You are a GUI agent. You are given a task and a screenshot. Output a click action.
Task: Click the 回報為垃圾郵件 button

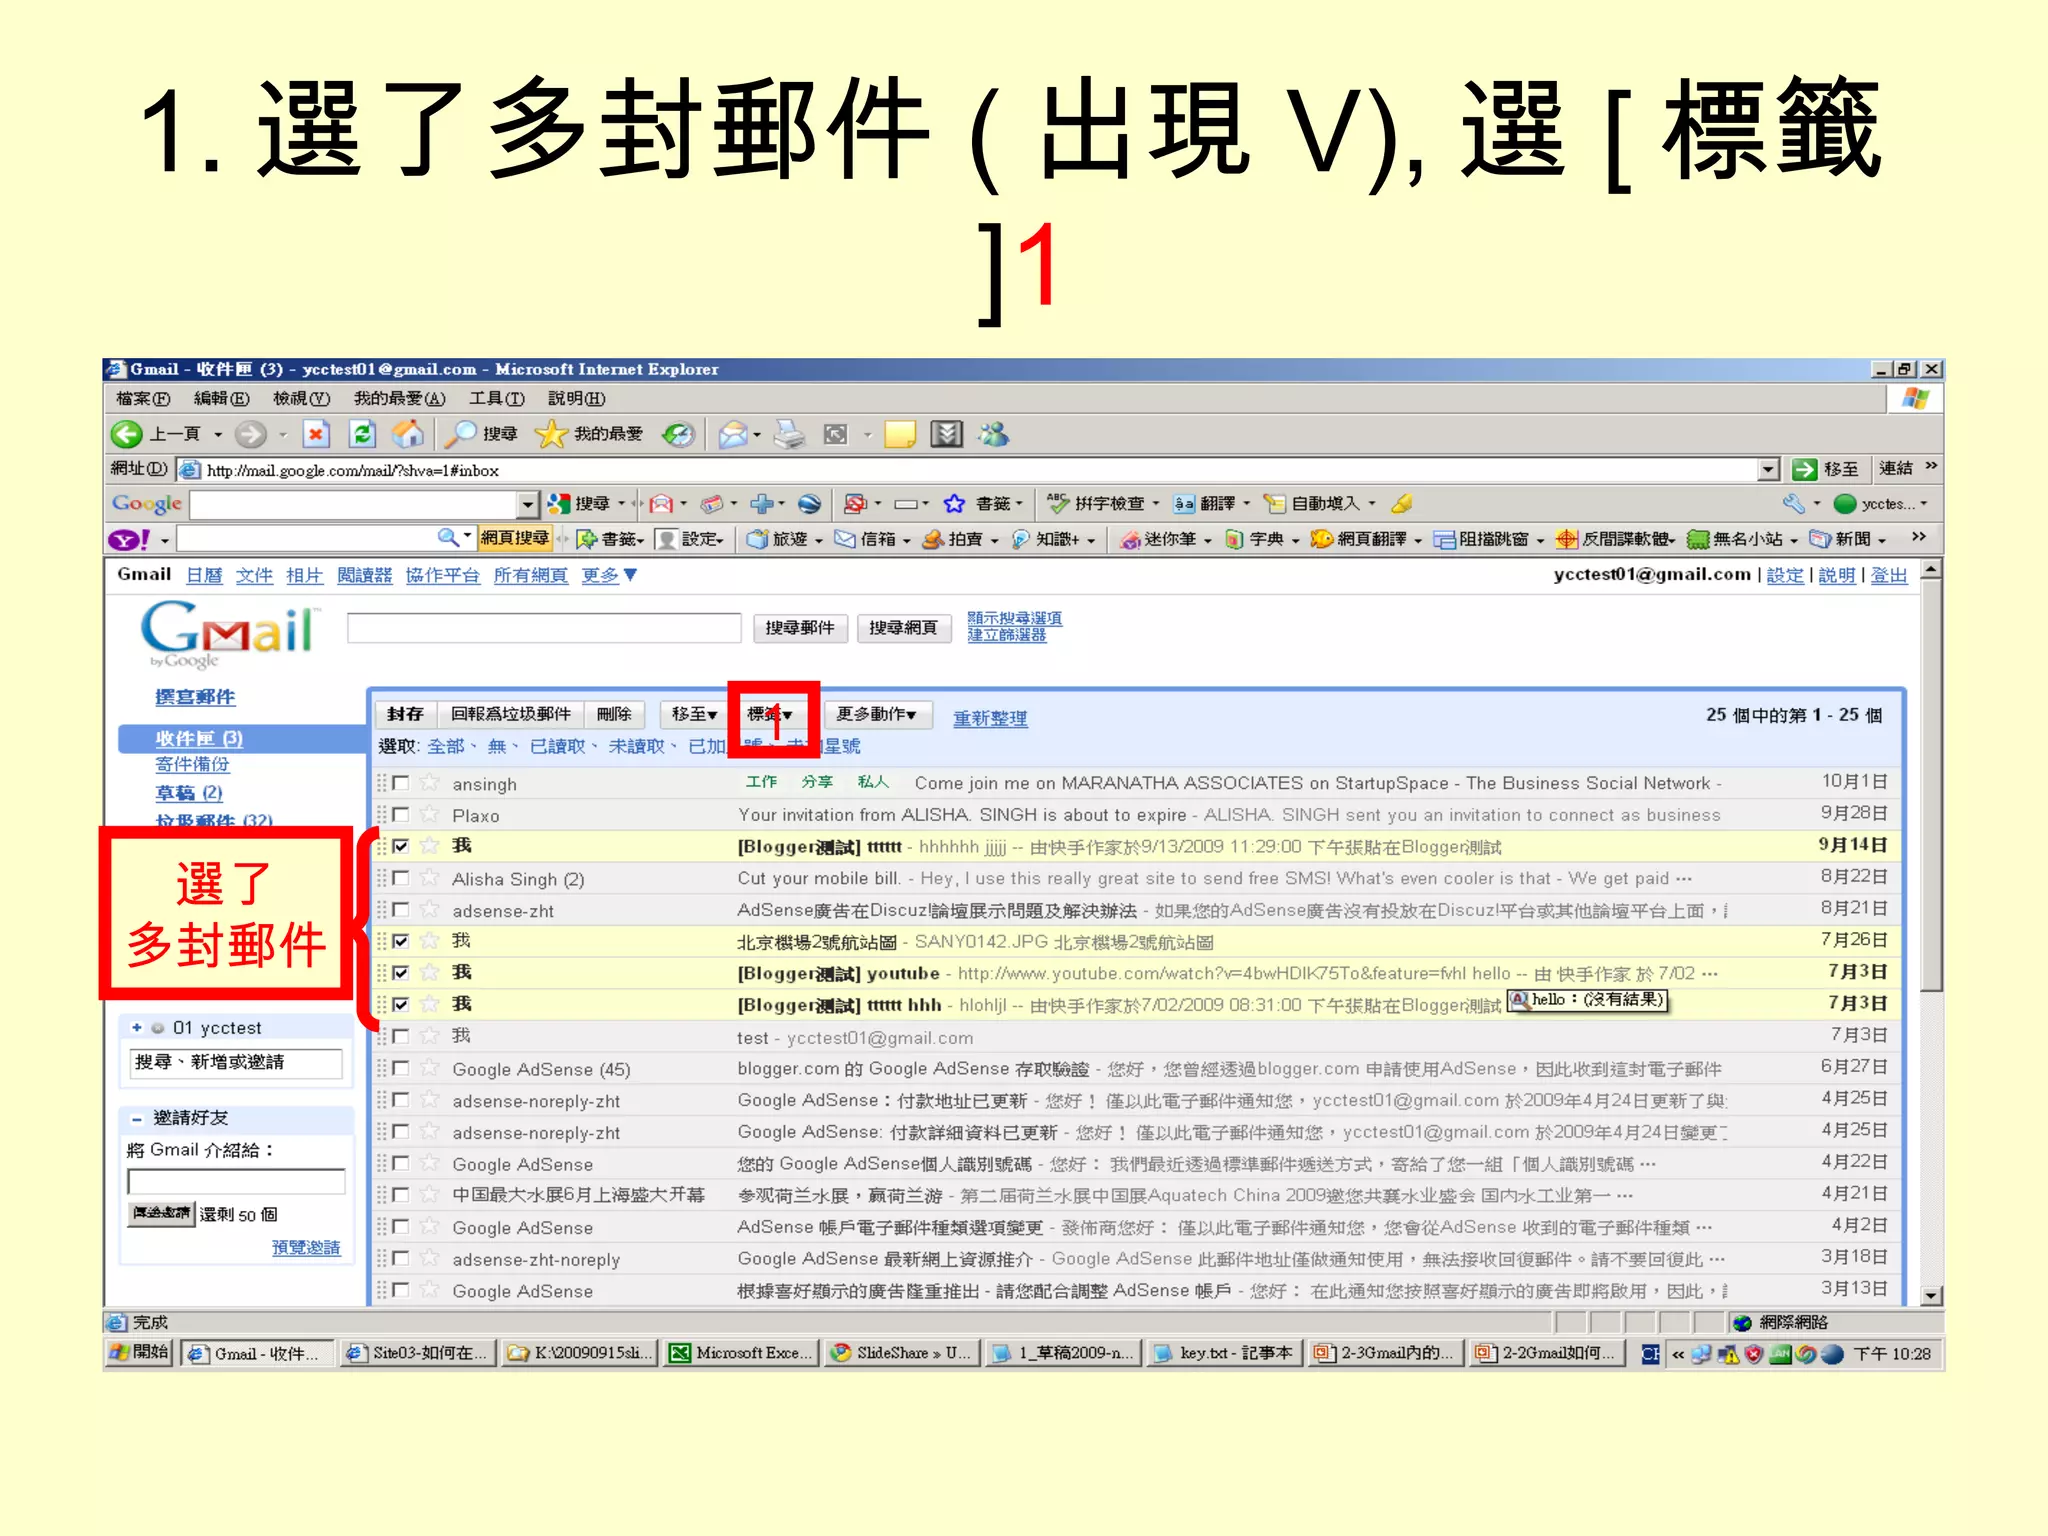click(510, 714)
